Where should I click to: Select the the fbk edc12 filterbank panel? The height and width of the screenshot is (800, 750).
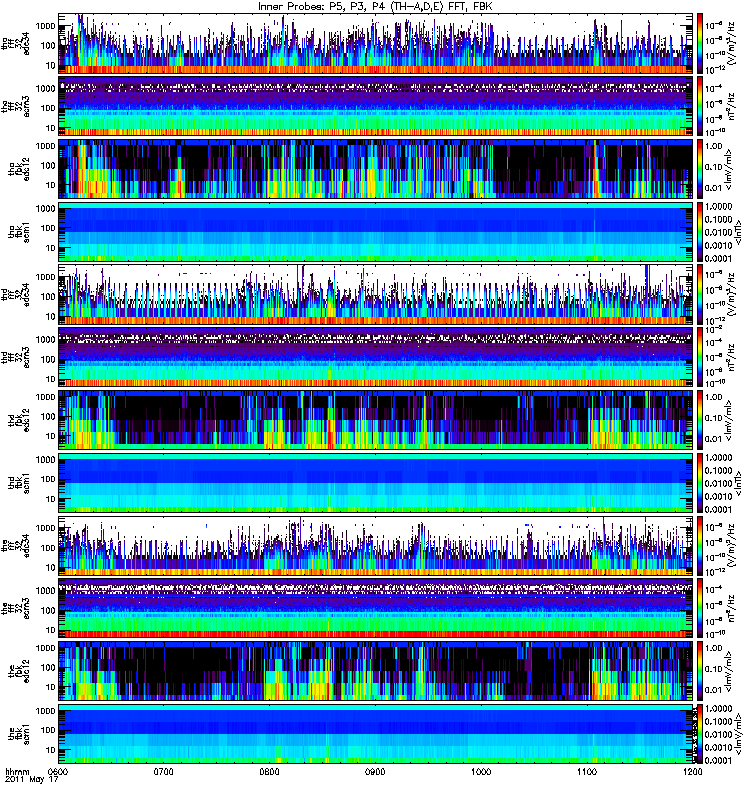click(x=375, y=671)
